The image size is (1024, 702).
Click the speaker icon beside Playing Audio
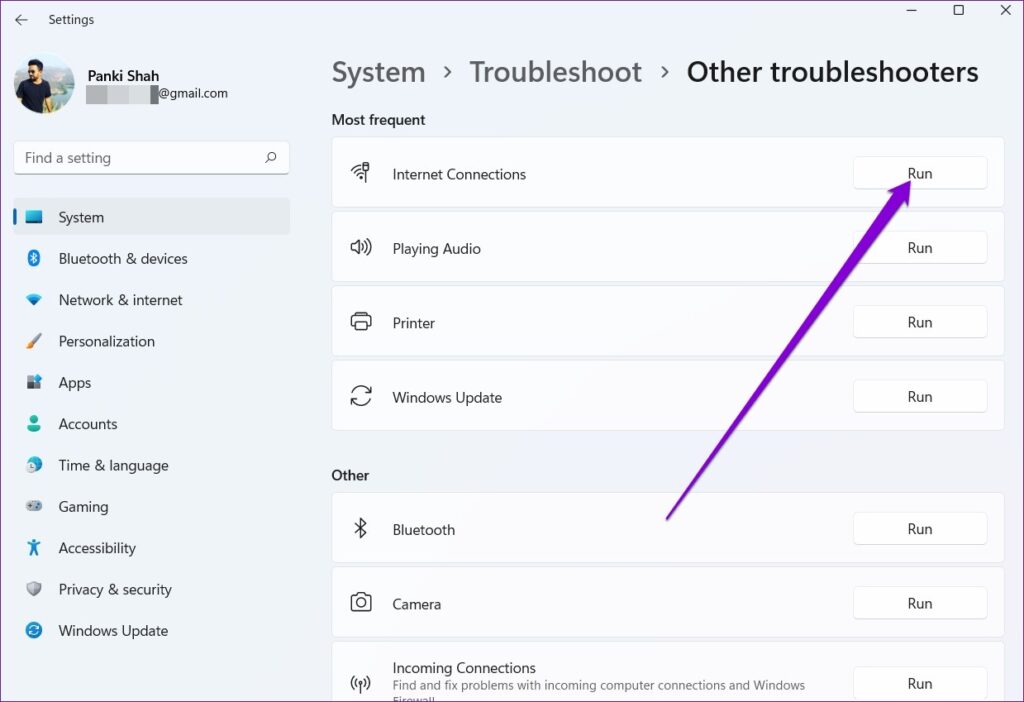[362, 248]
